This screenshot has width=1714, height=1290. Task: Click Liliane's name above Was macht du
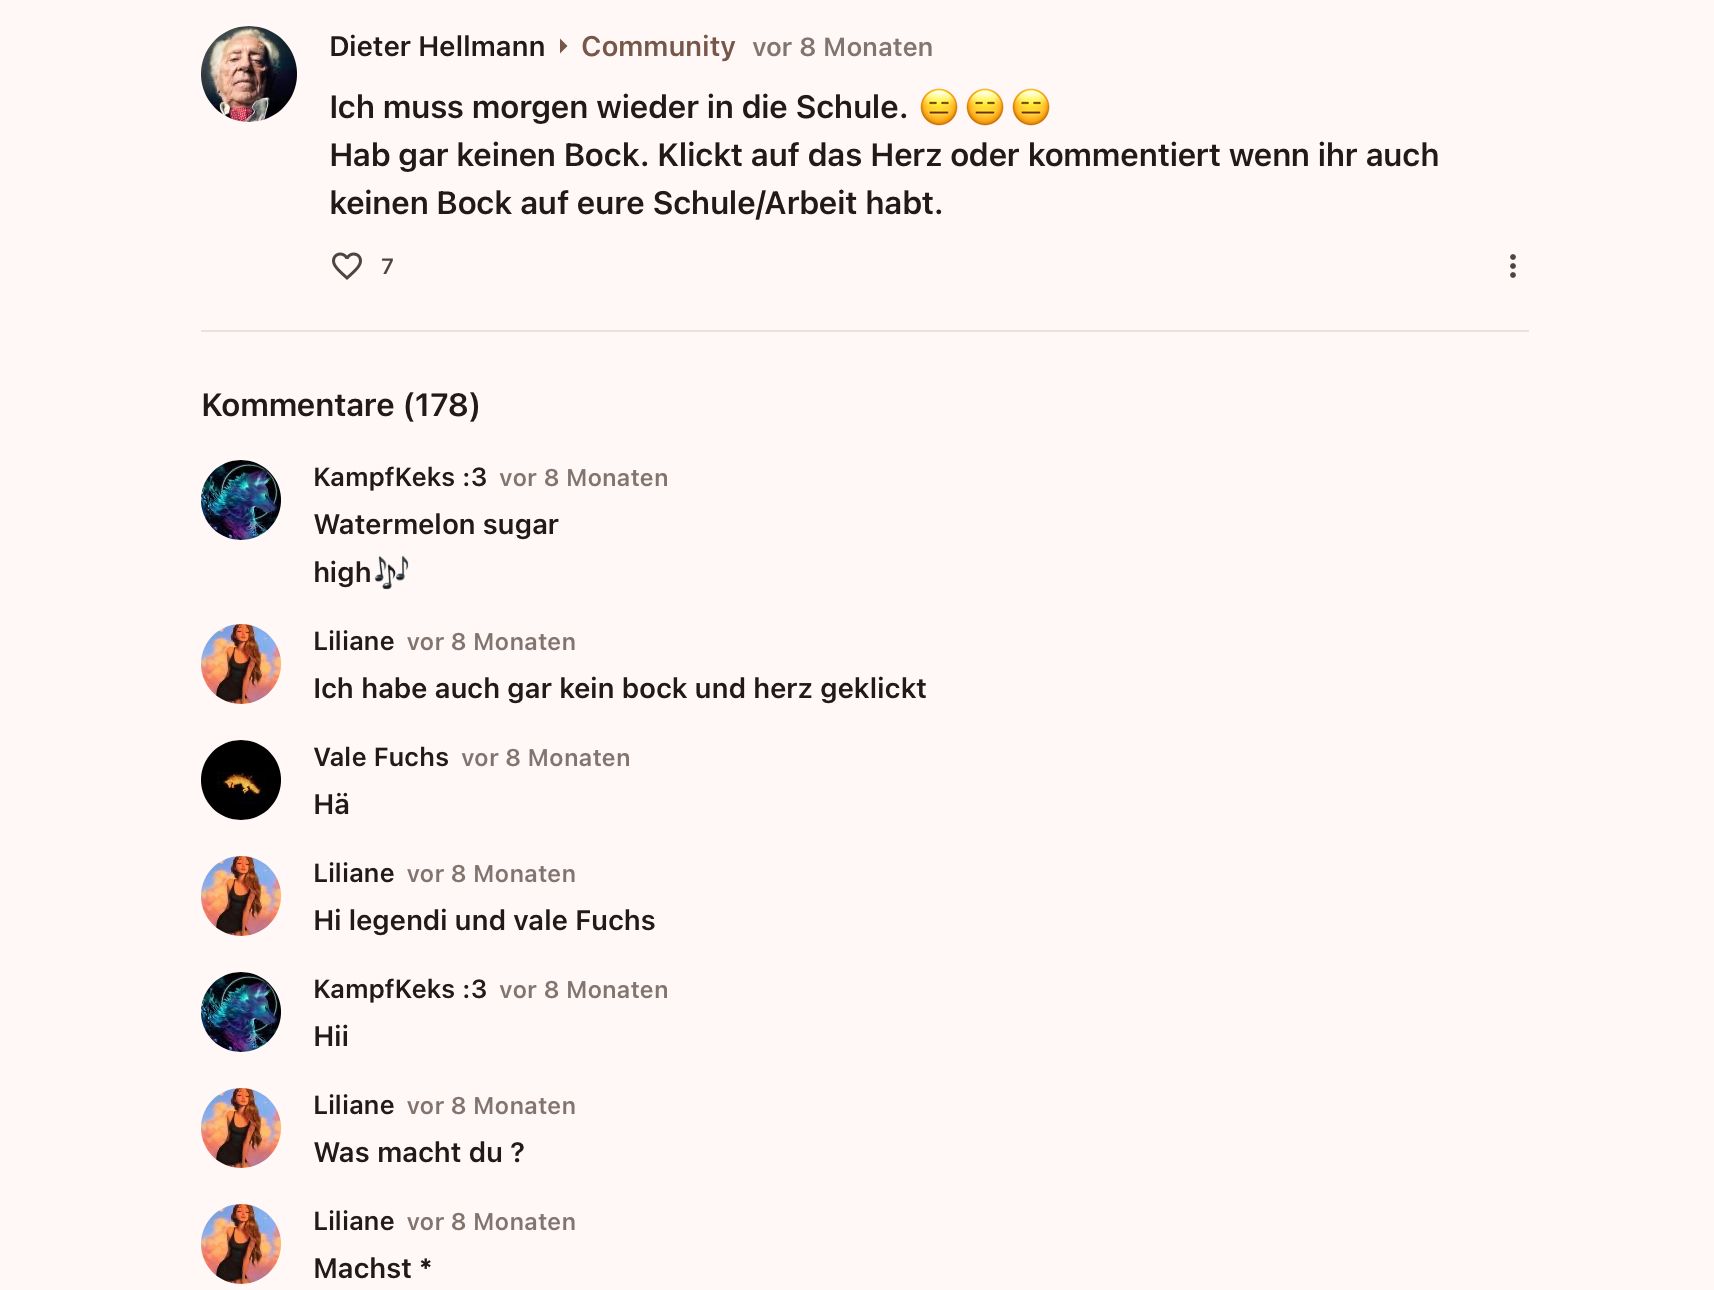(354, 1106)
